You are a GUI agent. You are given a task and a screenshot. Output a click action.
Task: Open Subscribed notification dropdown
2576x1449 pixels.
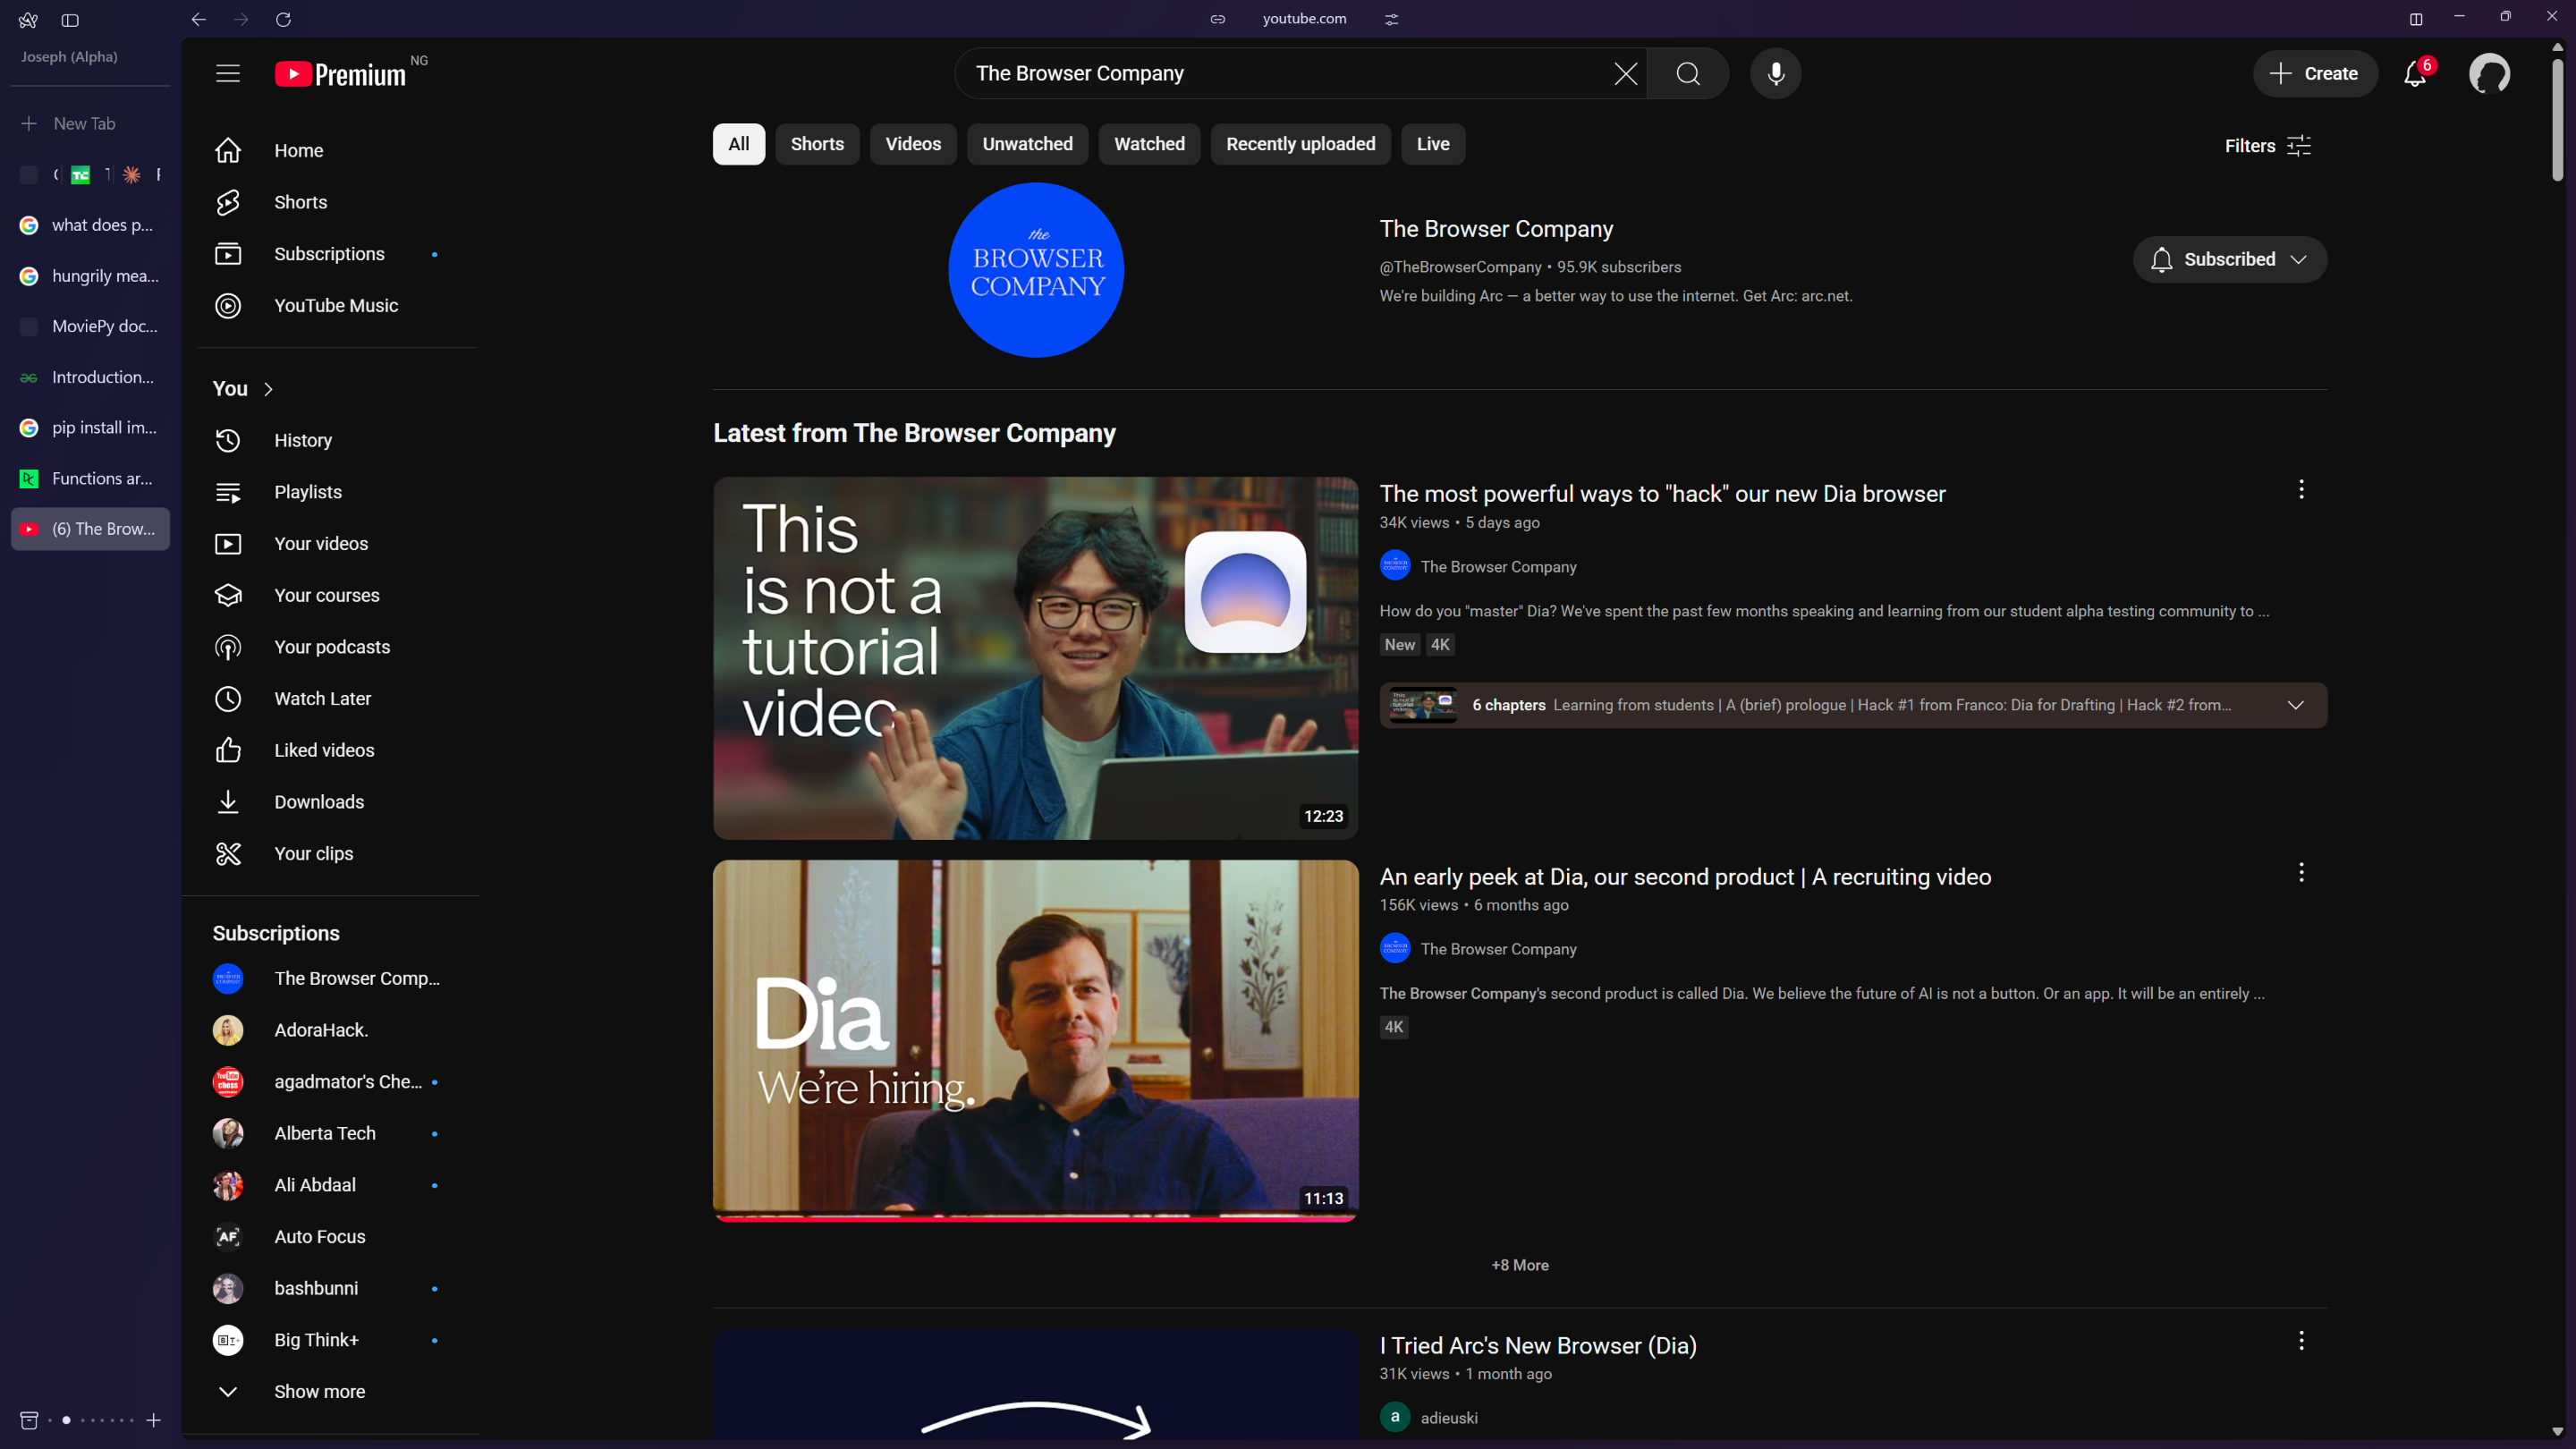click(x=2229, y=259)
